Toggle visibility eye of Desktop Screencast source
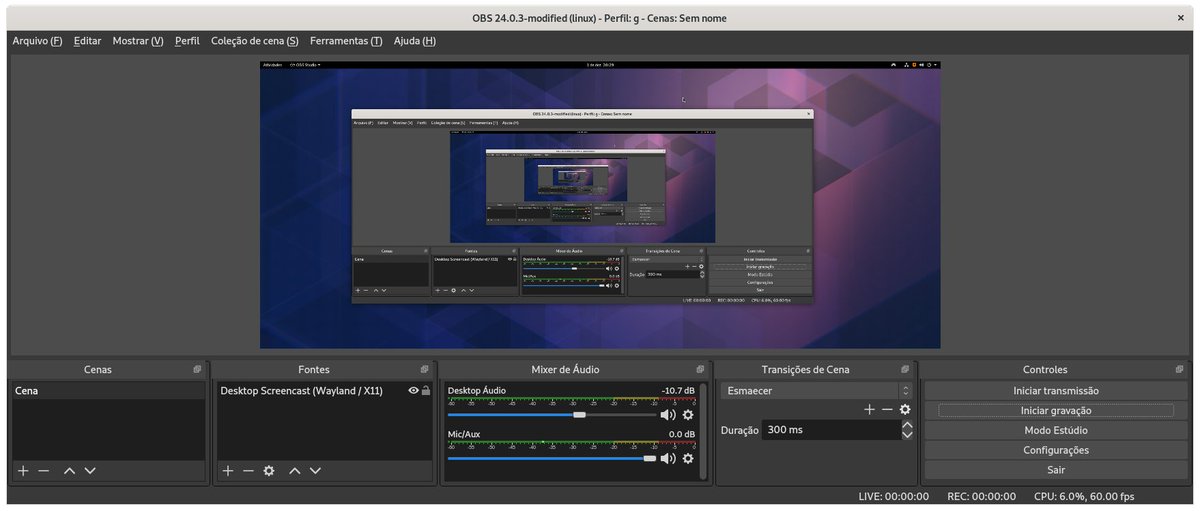 coord(413,391)
